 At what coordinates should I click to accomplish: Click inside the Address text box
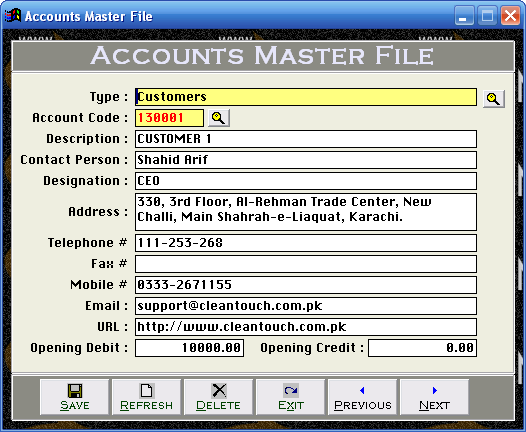[x=306, y=212]
